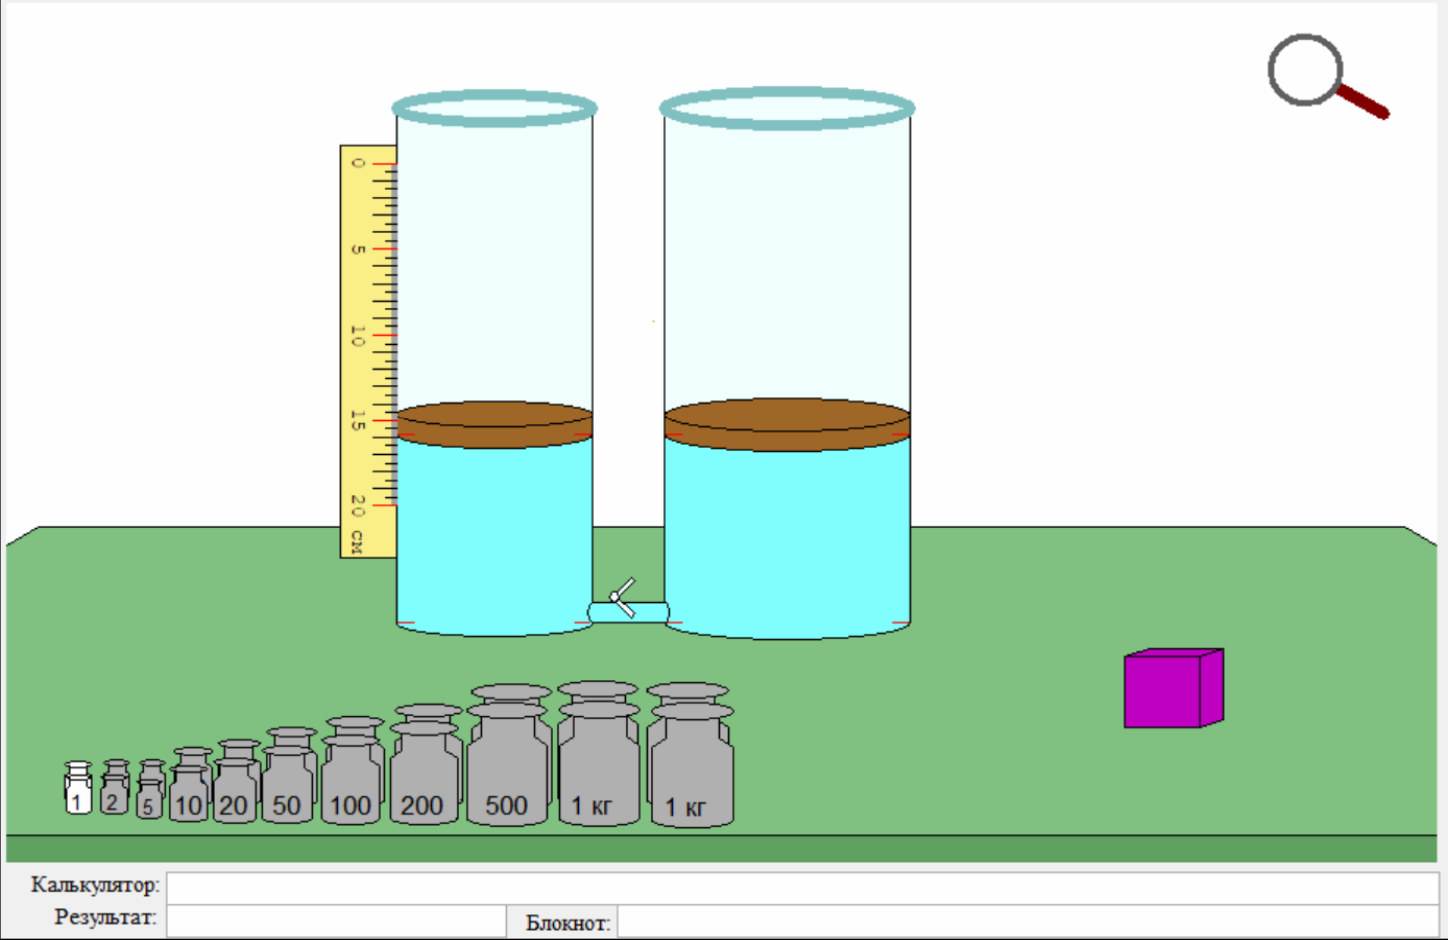Click the yellow centimeter ruler
This screenshot has width=1448, height=940.
(x=368, y=351)
